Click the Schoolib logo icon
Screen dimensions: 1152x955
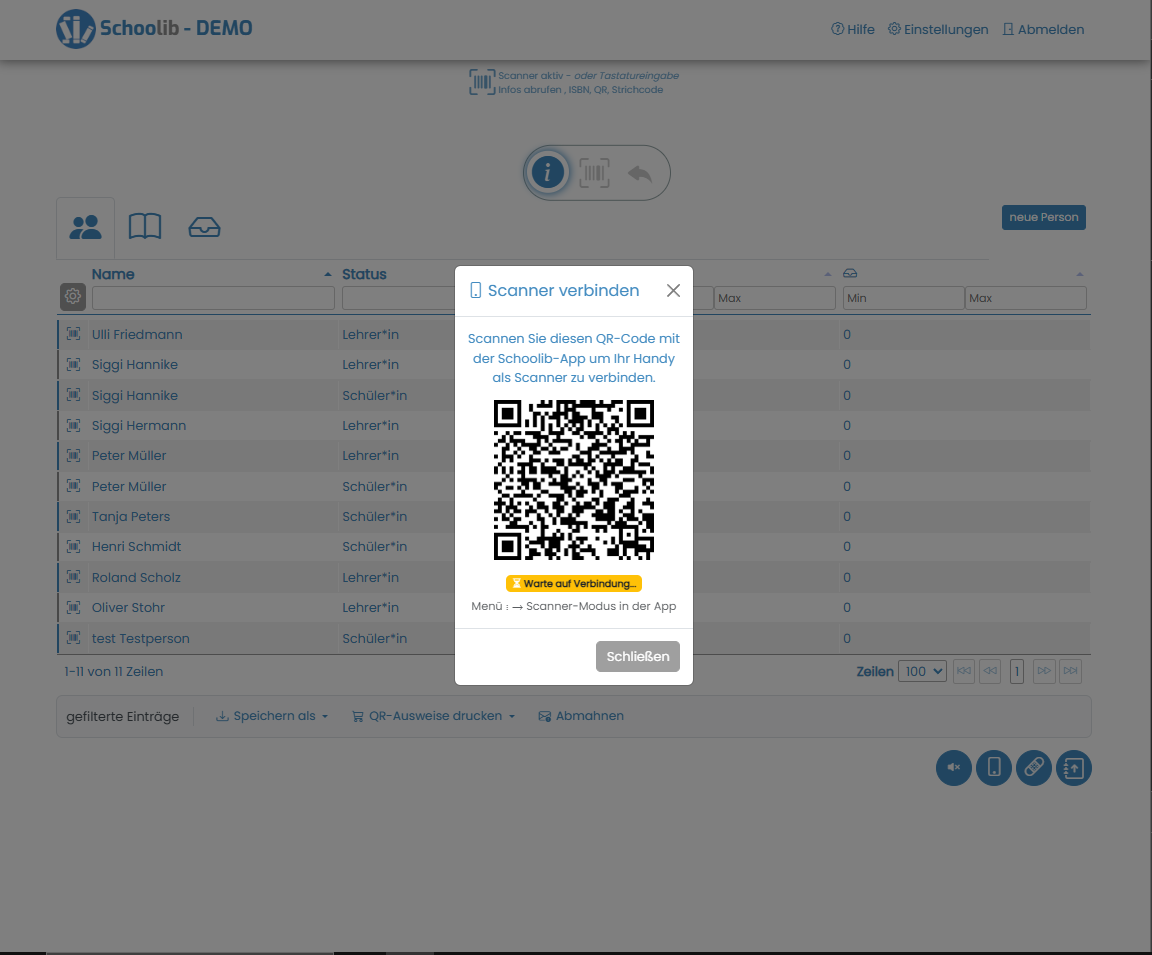[x=75, y=29]
